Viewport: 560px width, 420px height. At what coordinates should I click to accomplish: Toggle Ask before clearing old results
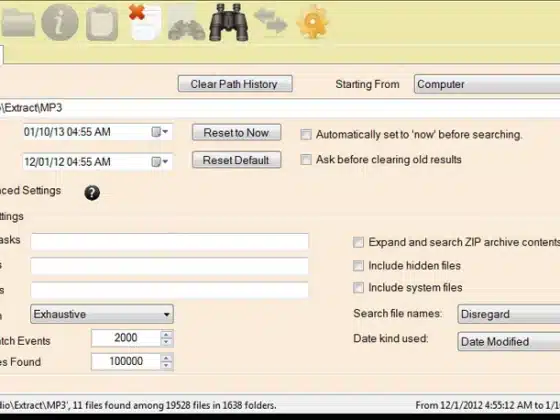pyautogui.click(x=306, y=160)
